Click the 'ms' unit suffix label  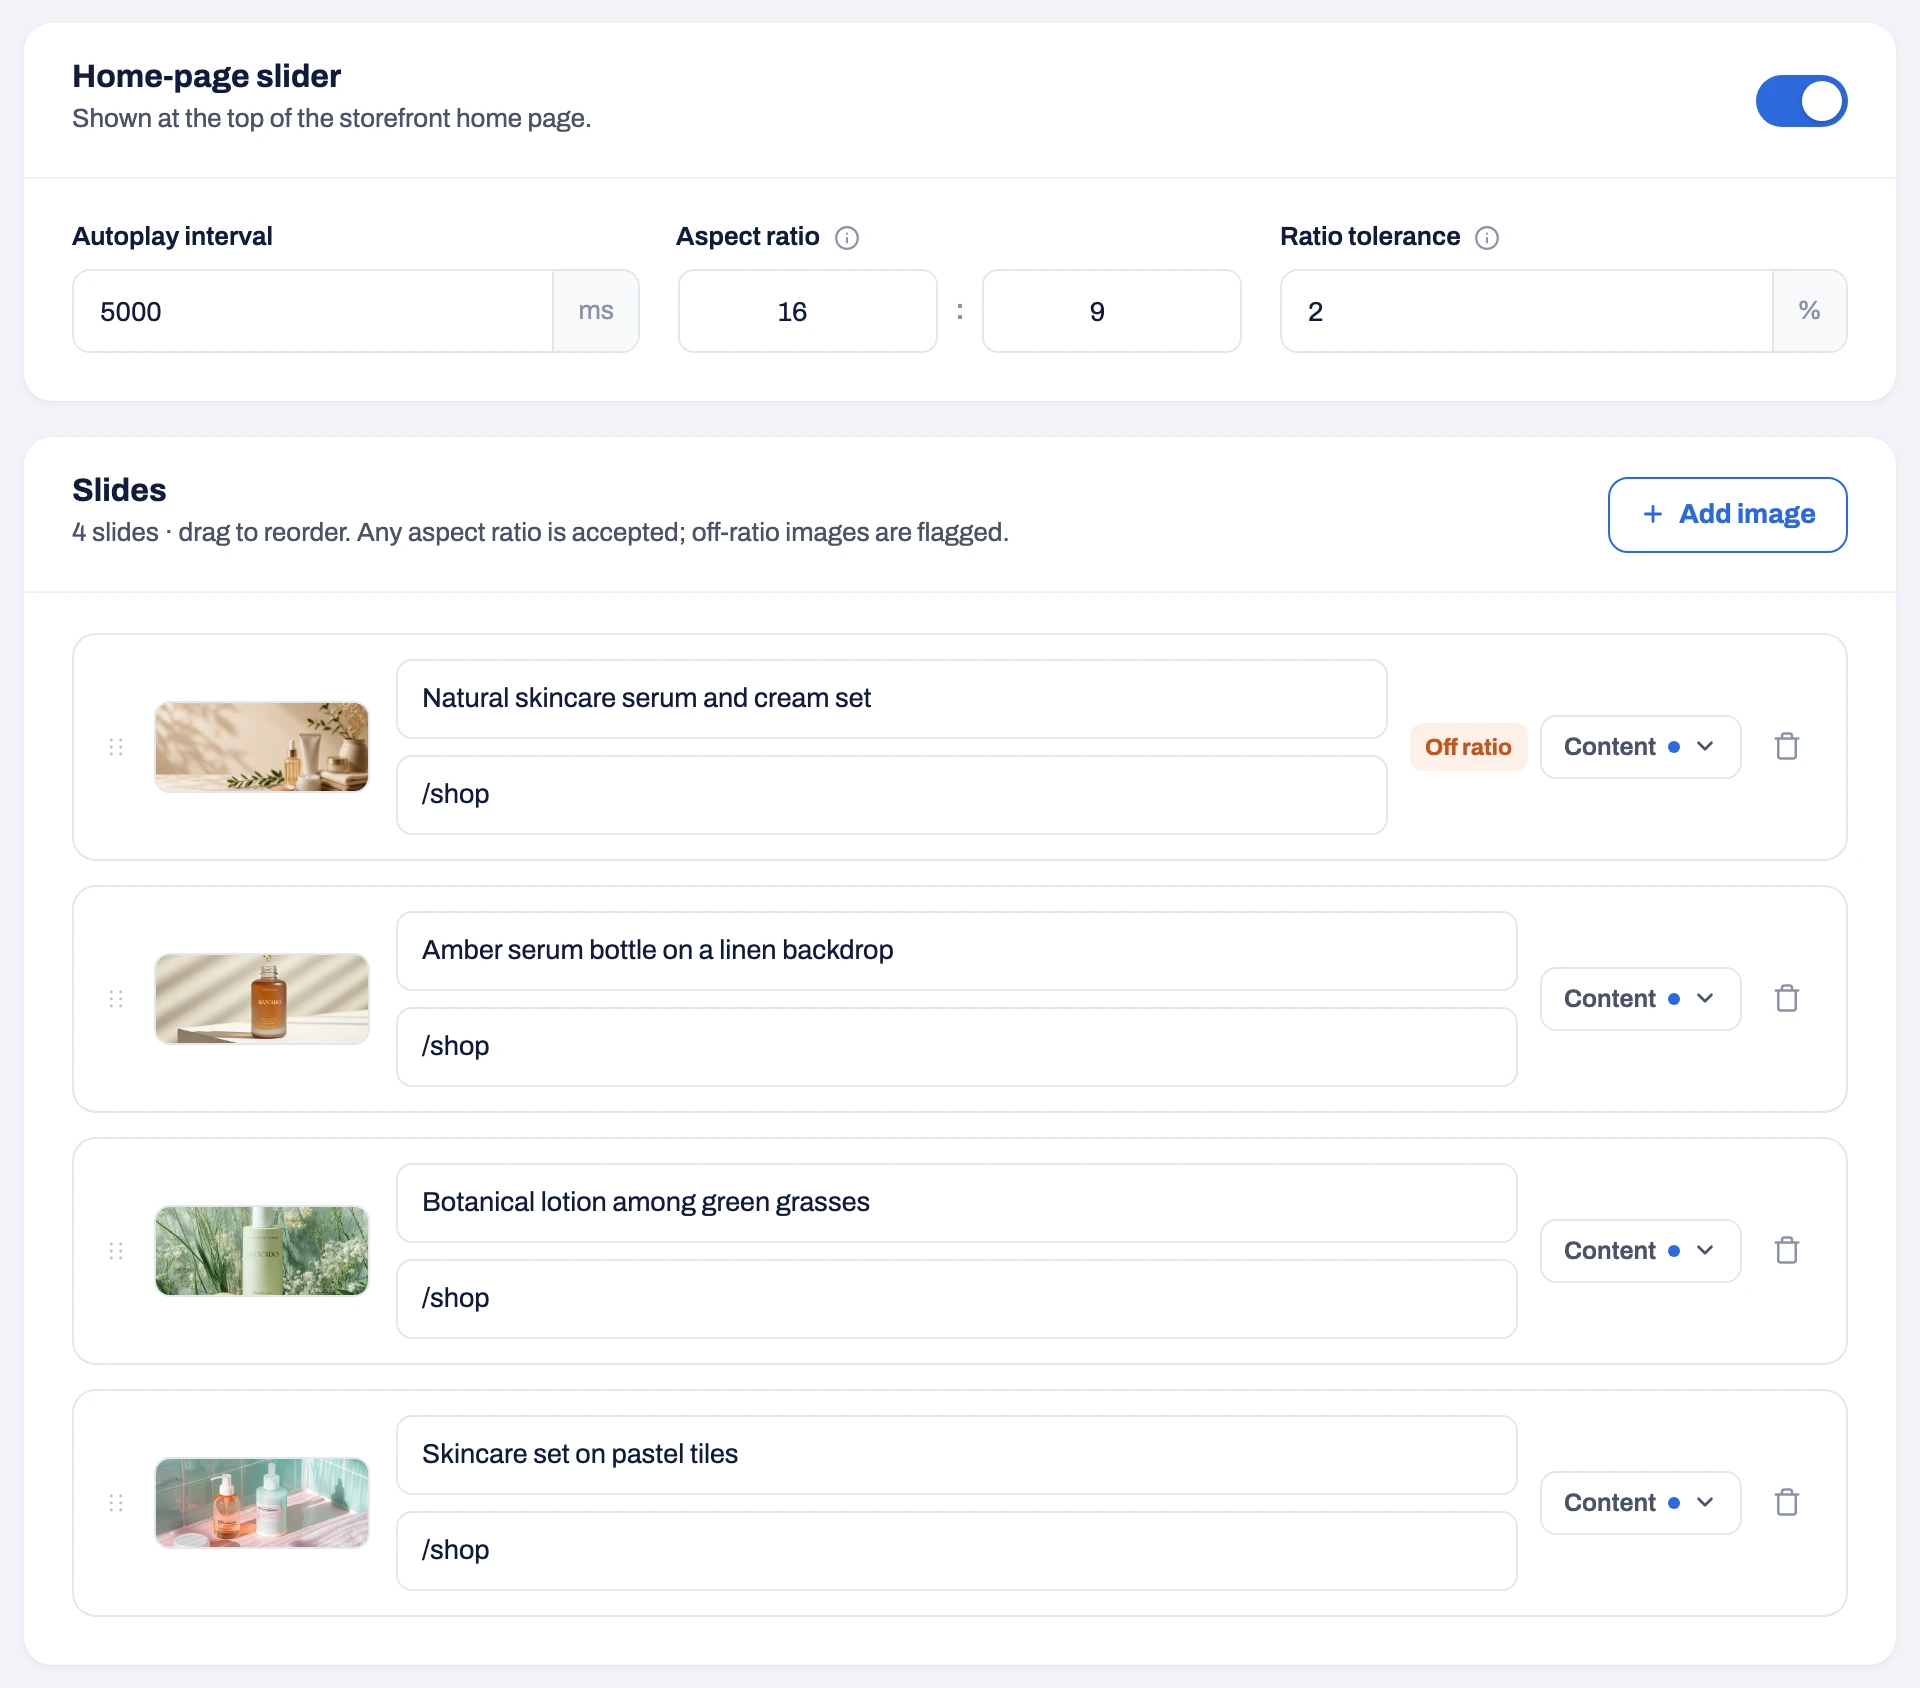596,311
